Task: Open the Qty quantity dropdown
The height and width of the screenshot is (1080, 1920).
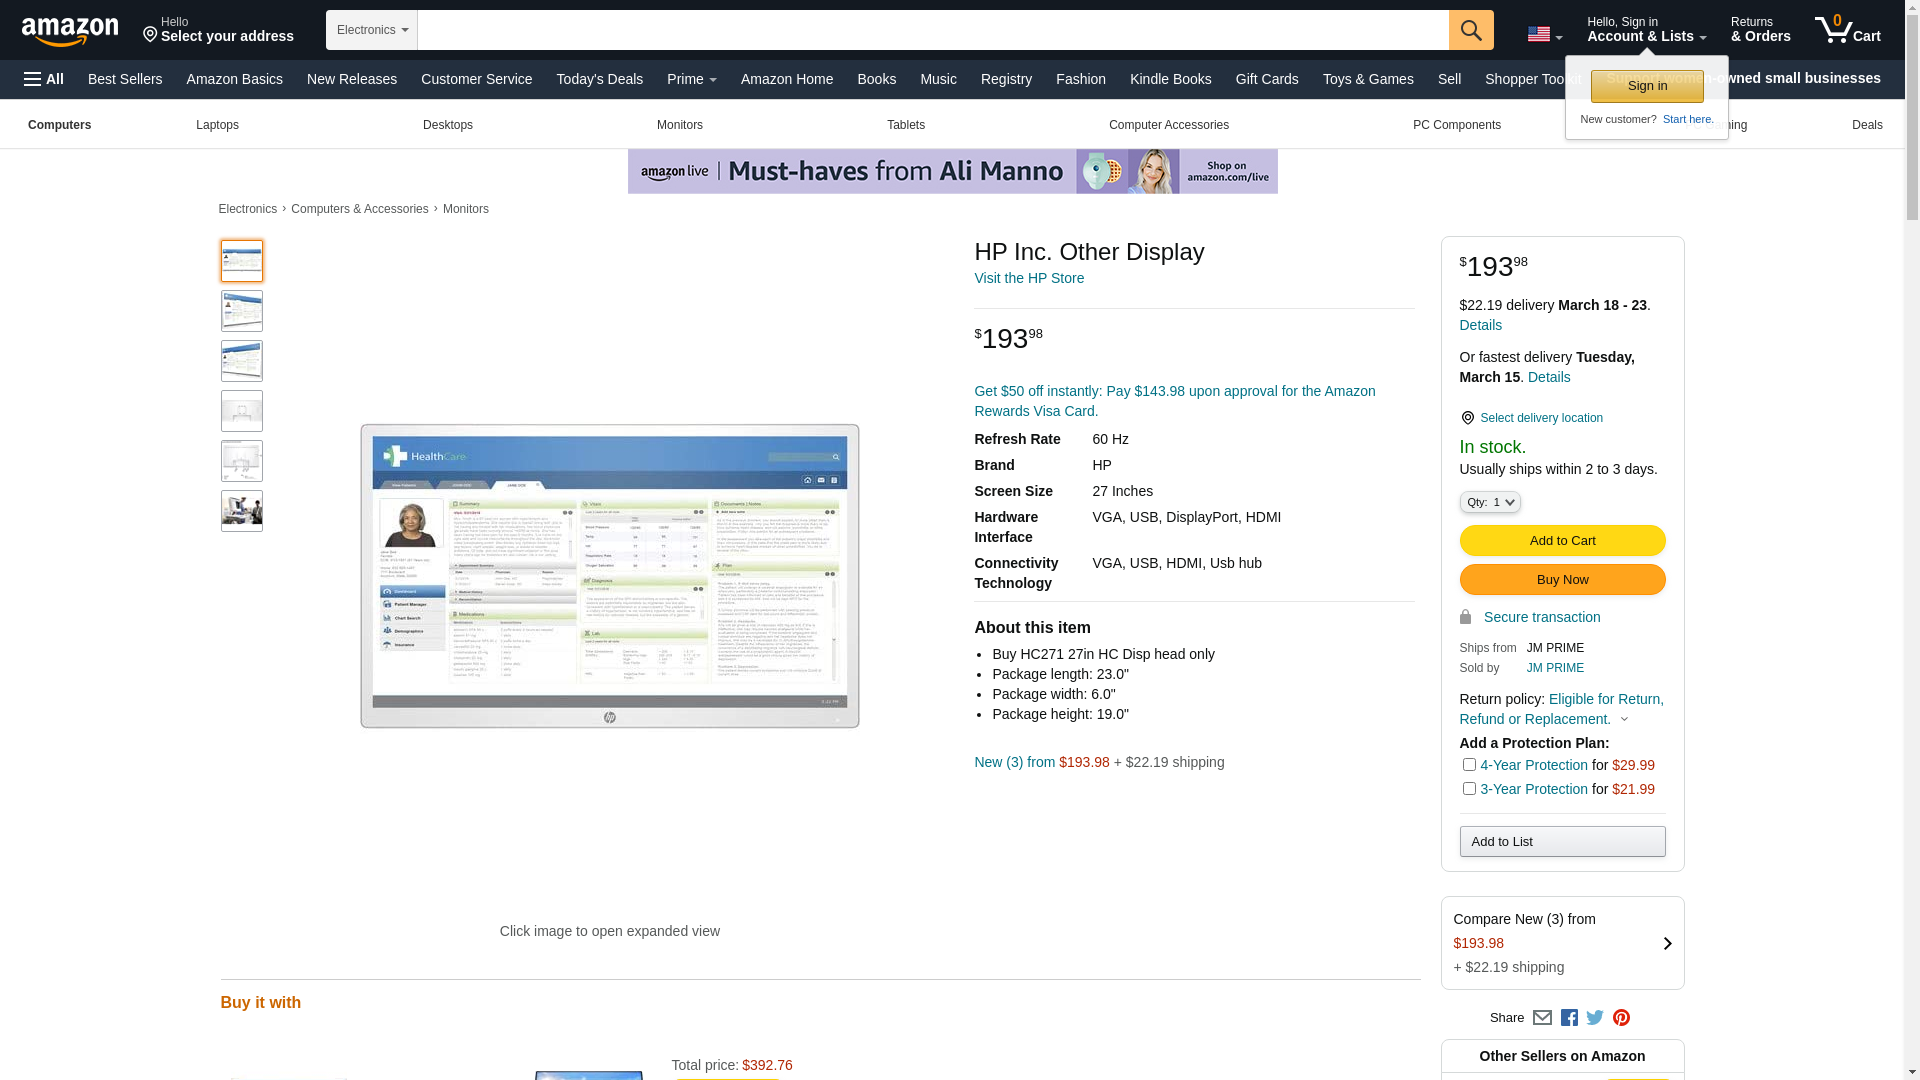Action: coord(1490,503)
